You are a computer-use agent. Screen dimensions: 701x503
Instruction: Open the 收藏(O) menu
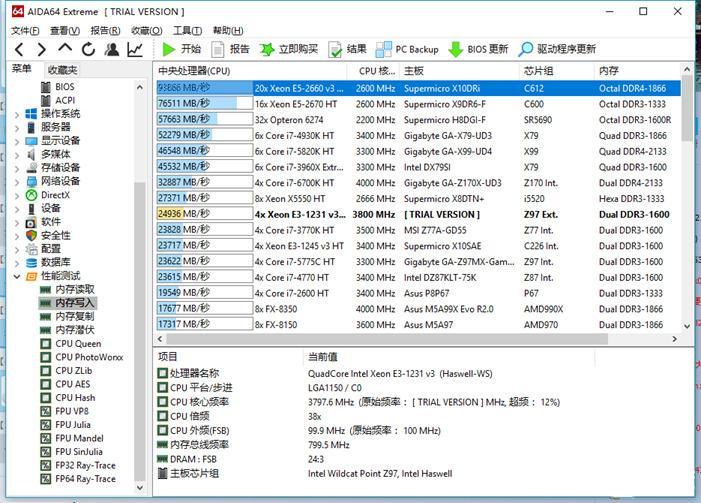pos(147,30)
